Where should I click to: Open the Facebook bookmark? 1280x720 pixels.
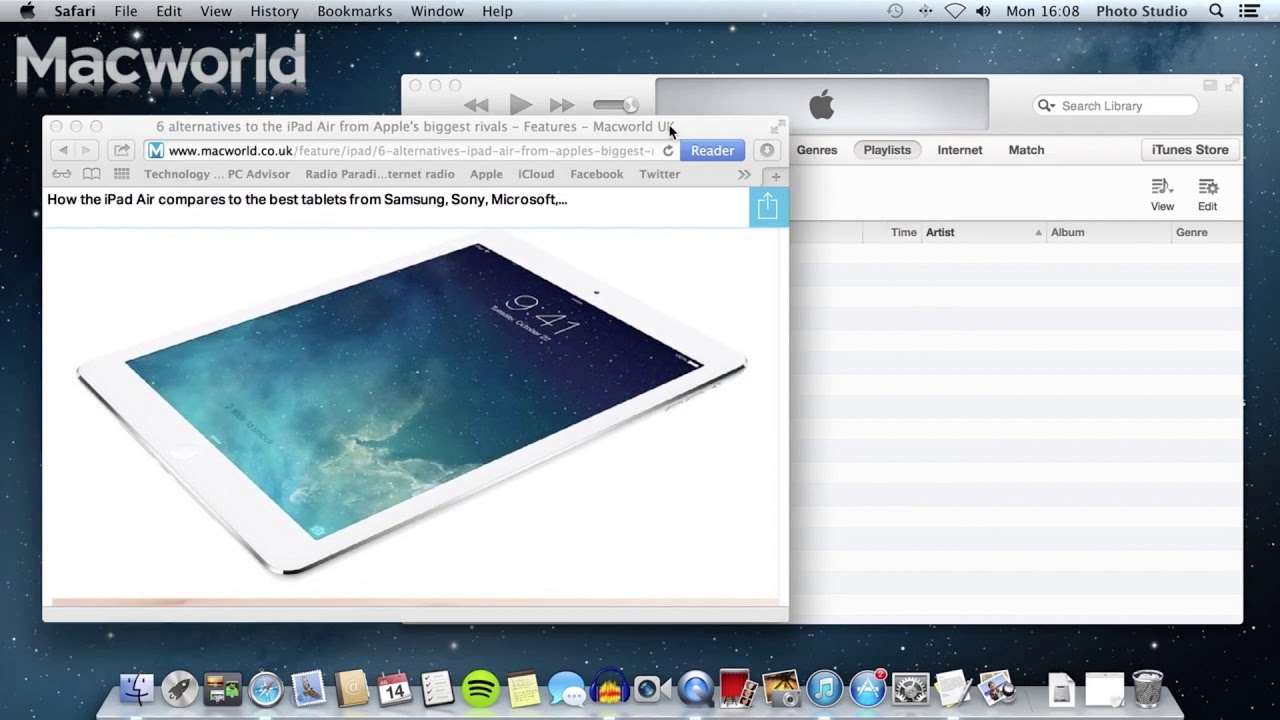596,174
